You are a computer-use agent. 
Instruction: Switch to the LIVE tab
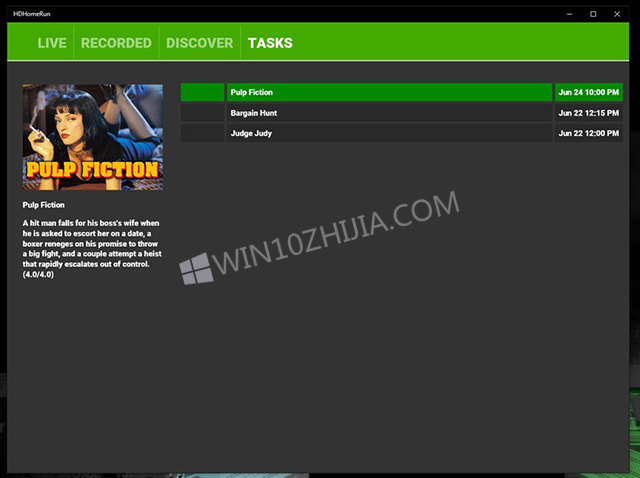tap(52, 43)
